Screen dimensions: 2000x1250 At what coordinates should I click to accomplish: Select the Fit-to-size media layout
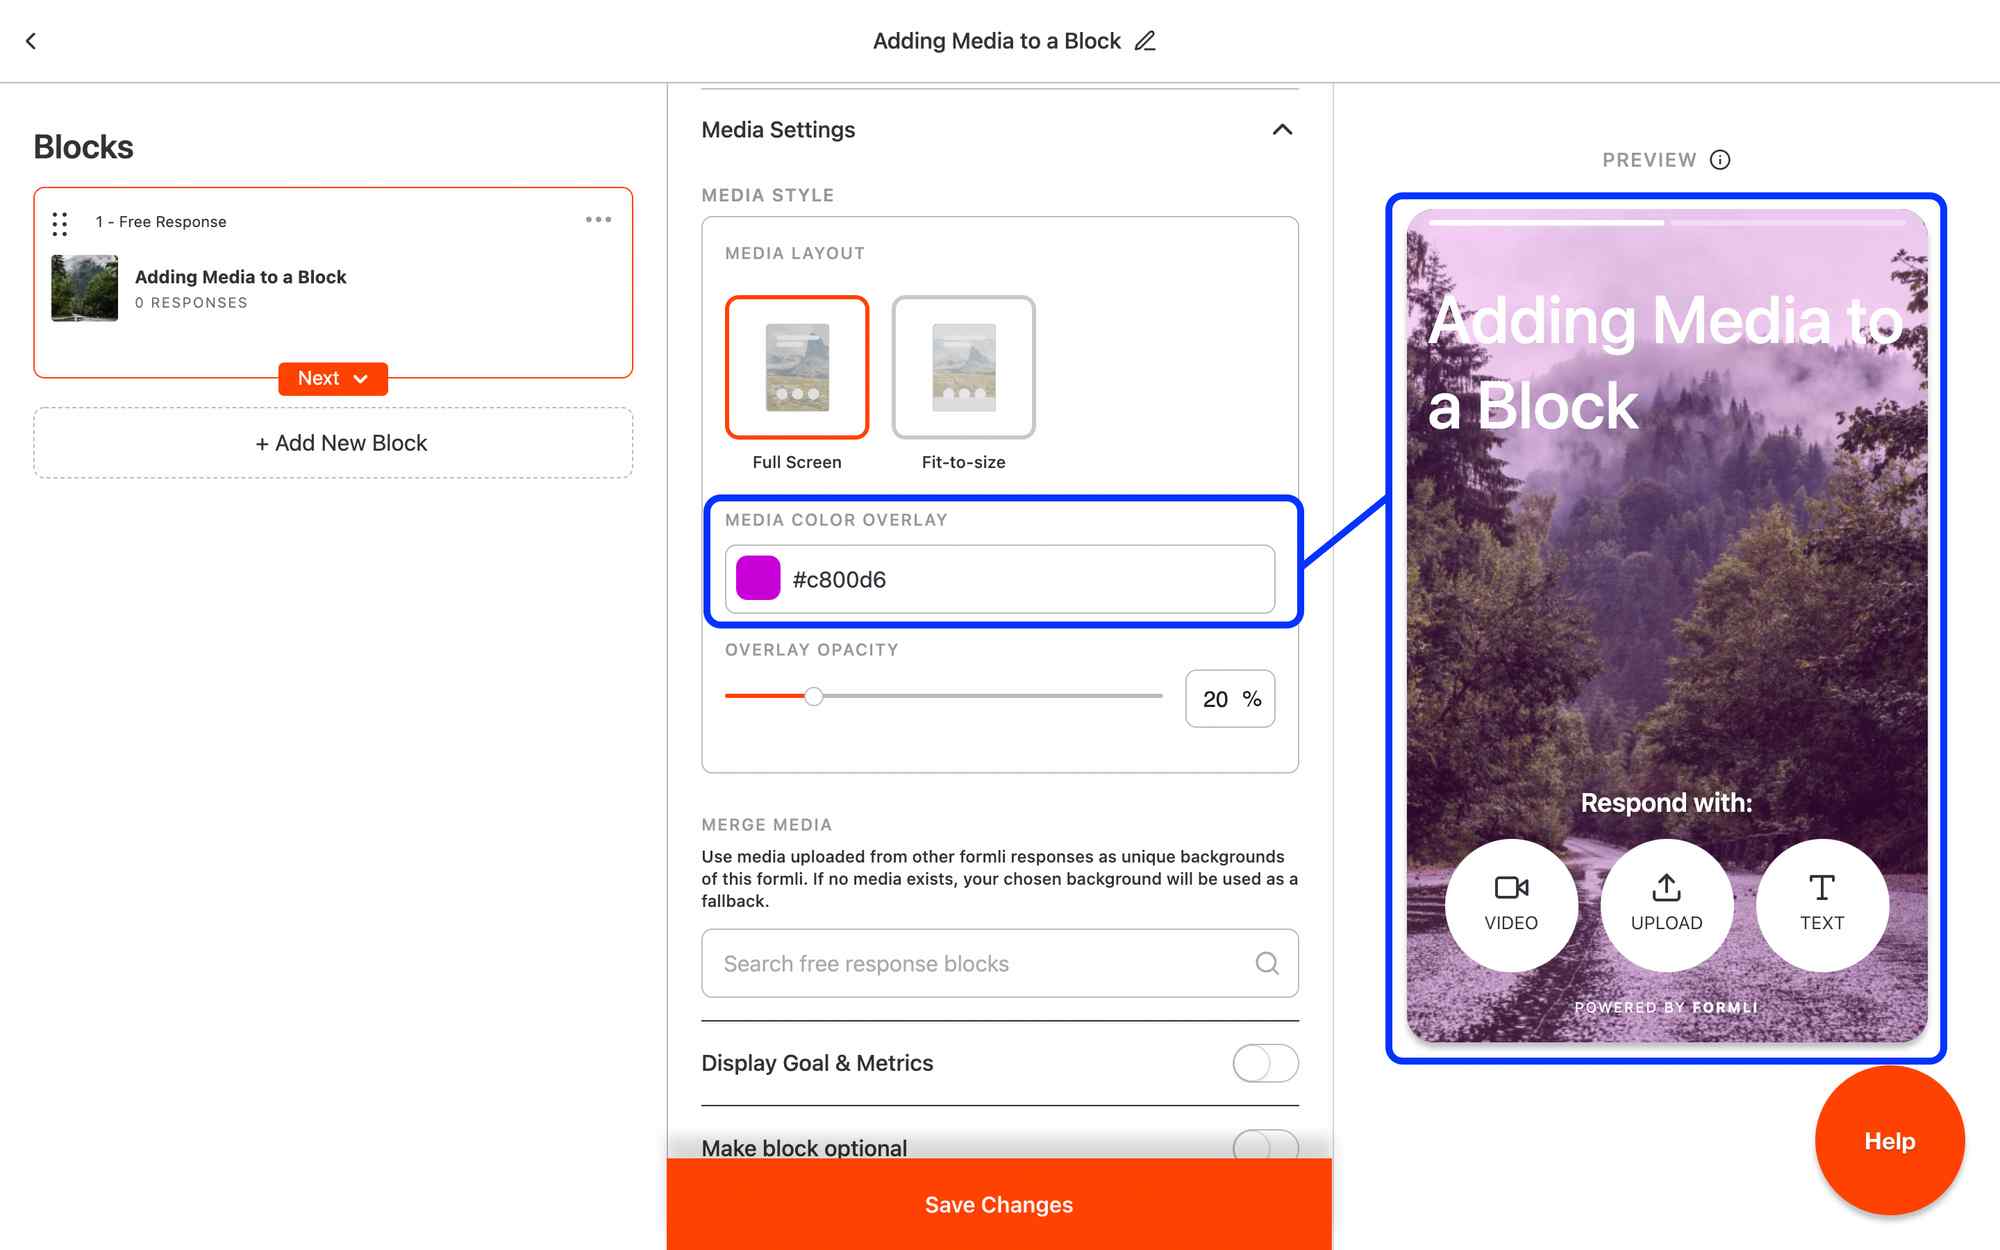click(x=963, y=367)
